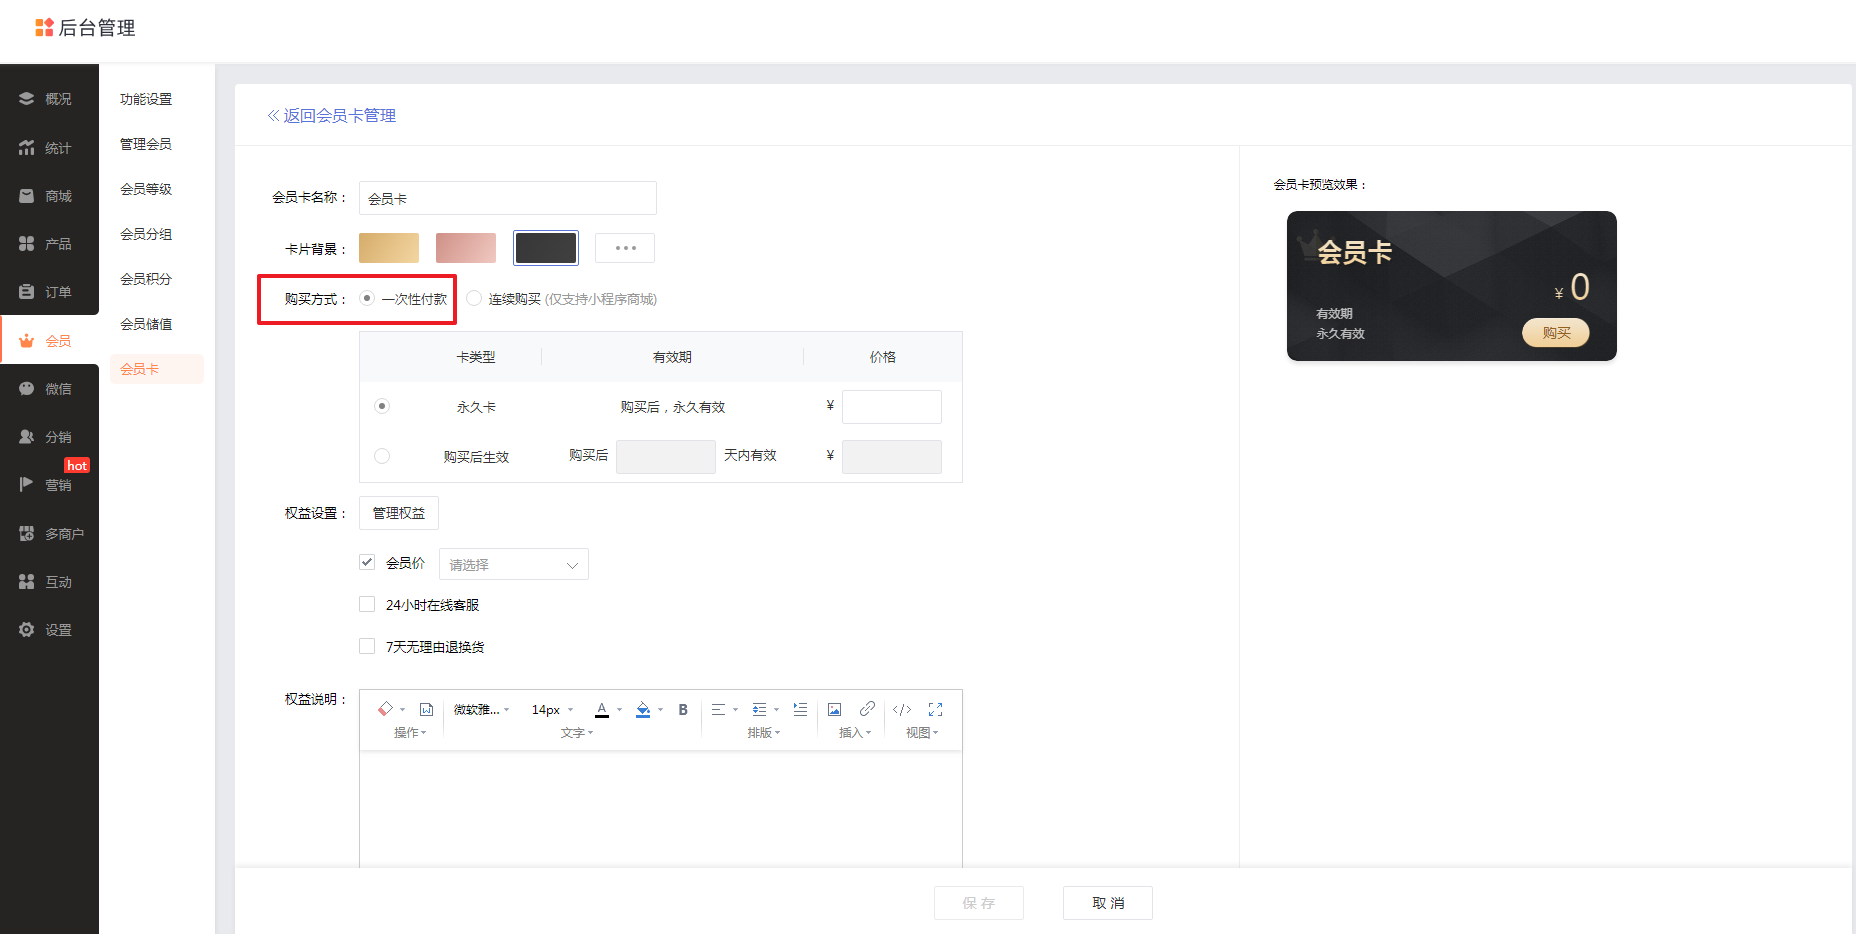Open the font family 微软雅 dropdown
1856x934 pixels.
point(482,709)
